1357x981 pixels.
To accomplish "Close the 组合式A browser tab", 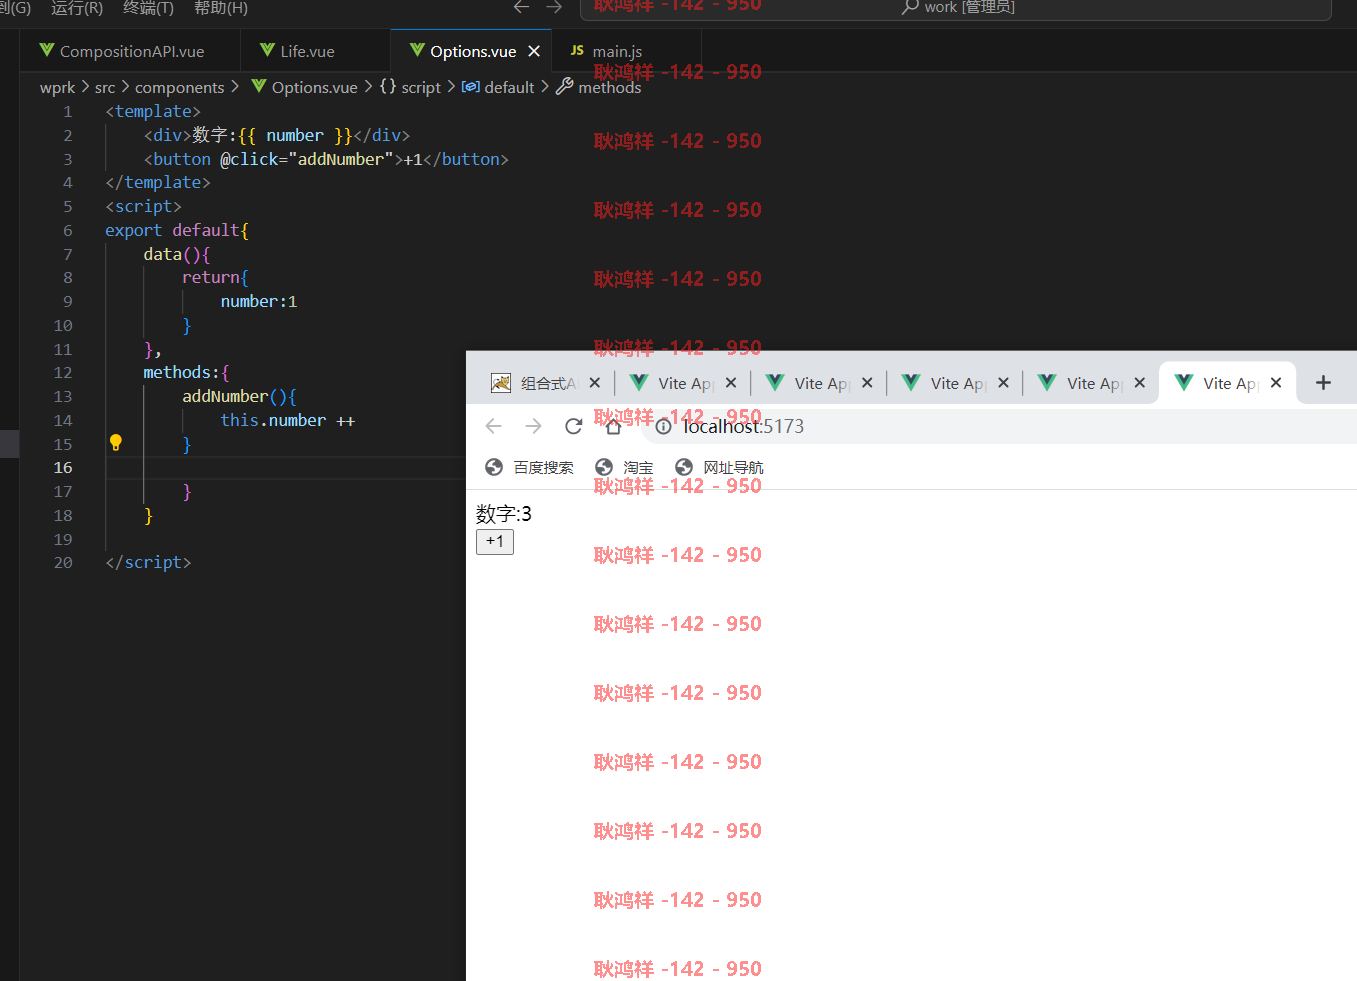I will click(595, 383).
